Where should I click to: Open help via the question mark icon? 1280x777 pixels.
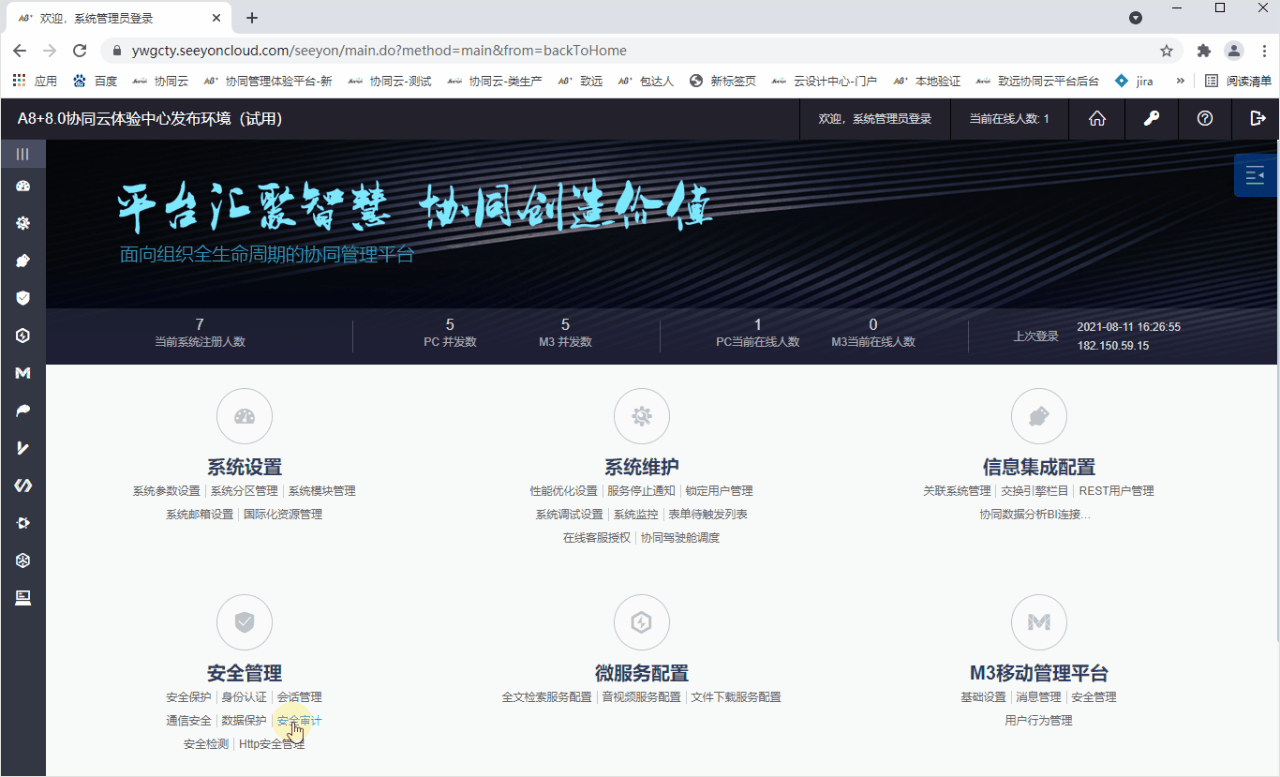(1205, 119)
